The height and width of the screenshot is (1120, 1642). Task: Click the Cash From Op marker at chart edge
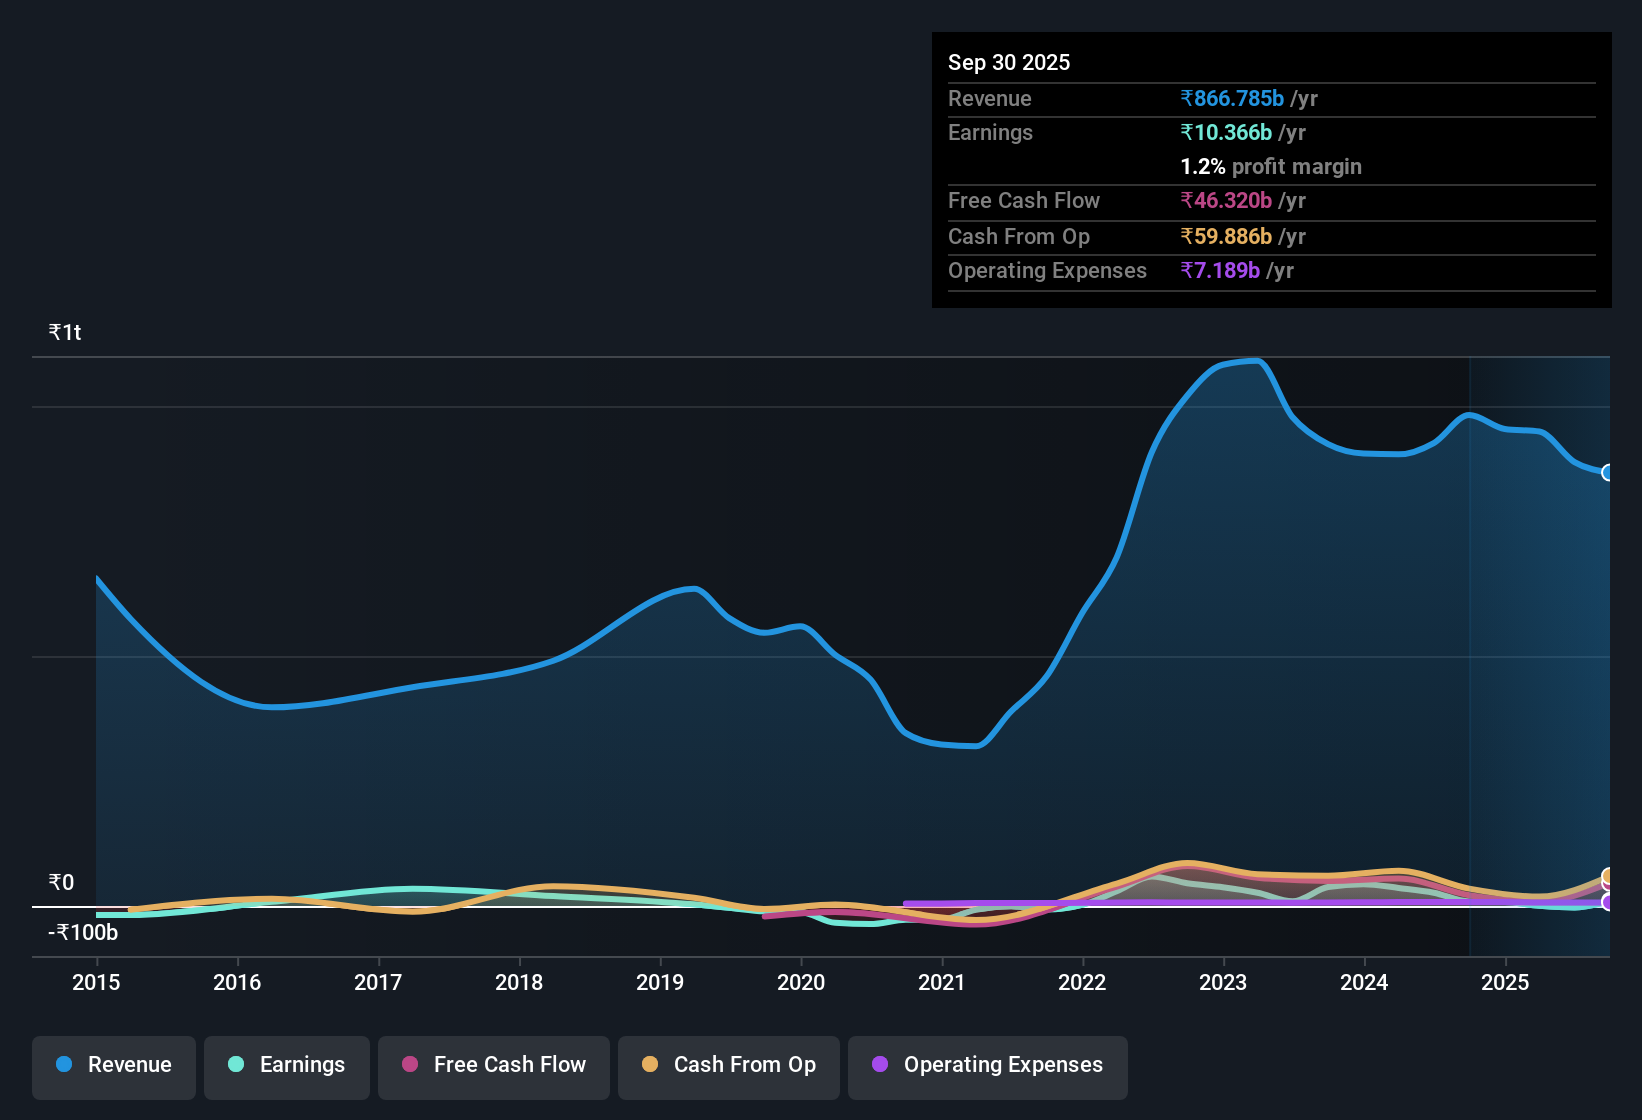click(1607, 877)
